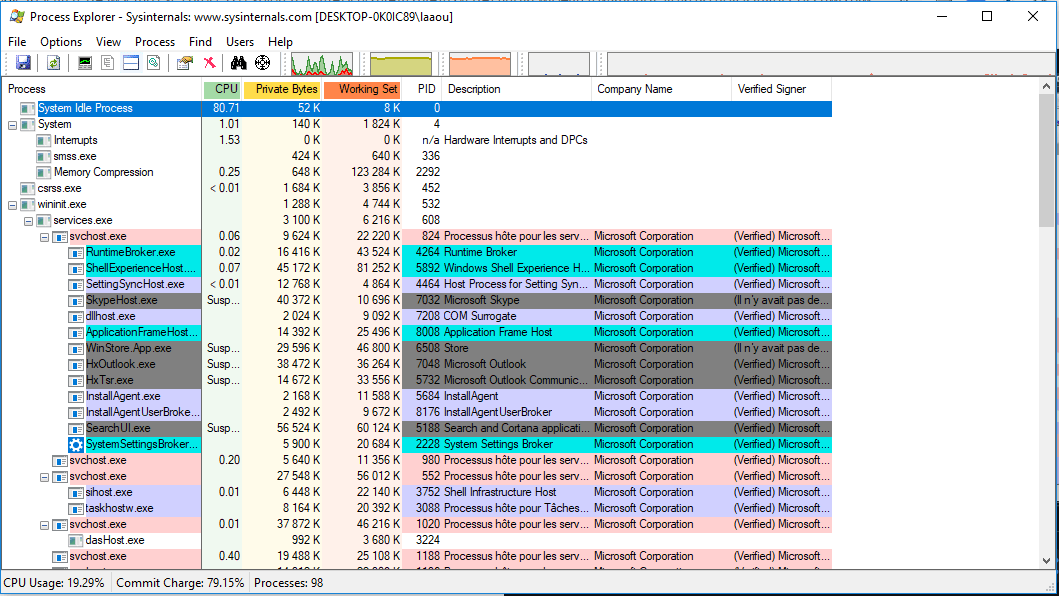This screenshot has height=596, width=1059.
Task: Open the Options menu
Action: tap(60, 42)
